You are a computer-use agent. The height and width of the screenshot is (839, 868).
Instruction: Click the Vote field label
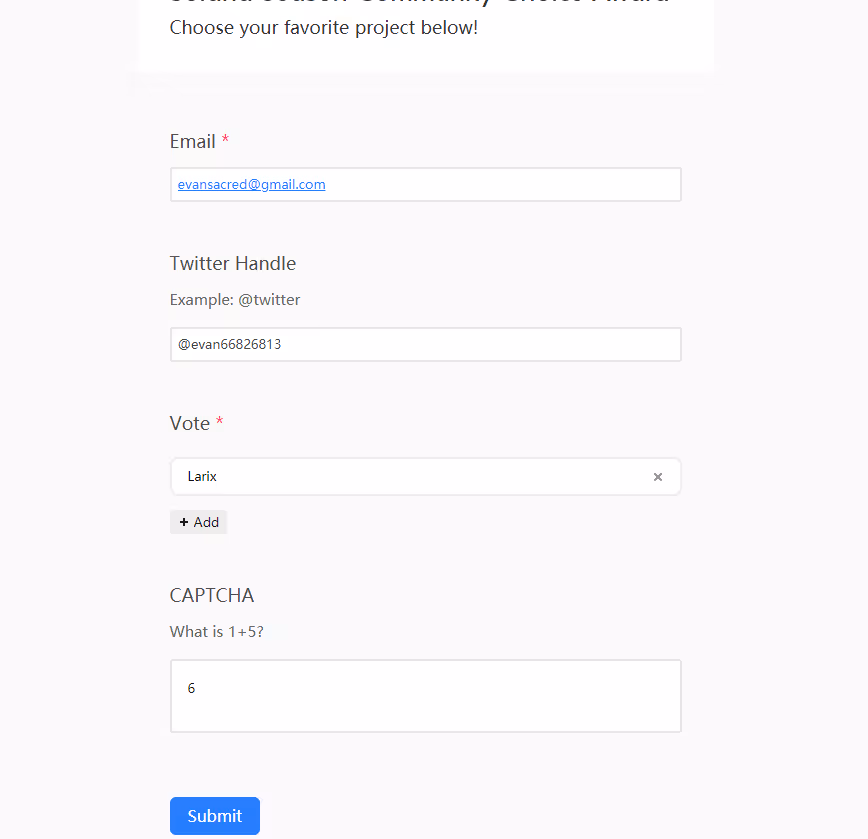(189, 423)
